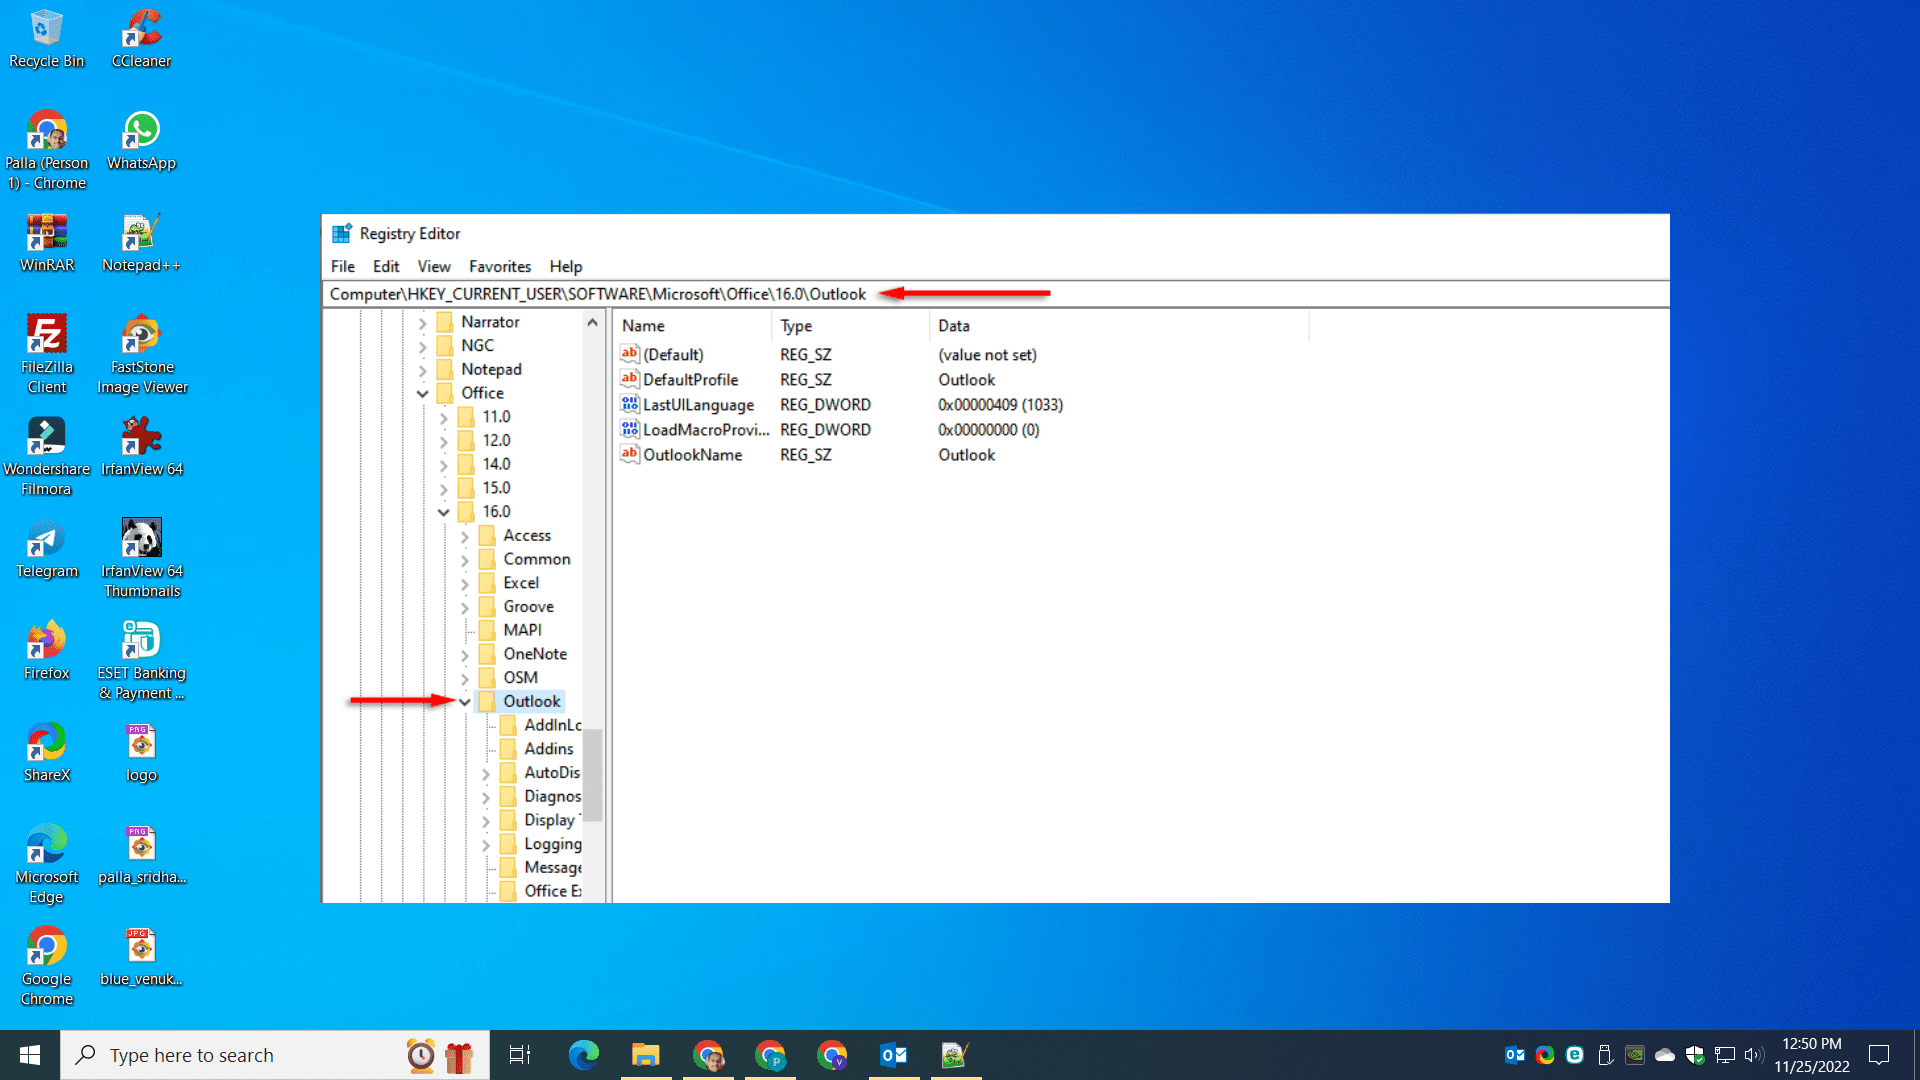Image resolution: width=1920 pixels, height=1080 pixels.
Task: Expand the NGC key
Action: (422, 346)
